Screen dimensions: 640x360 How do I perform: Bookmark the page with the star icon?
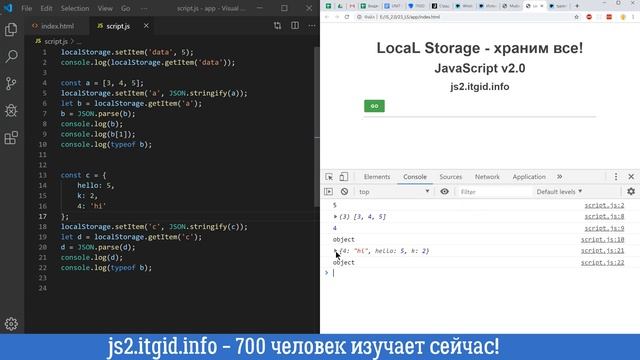576,17
